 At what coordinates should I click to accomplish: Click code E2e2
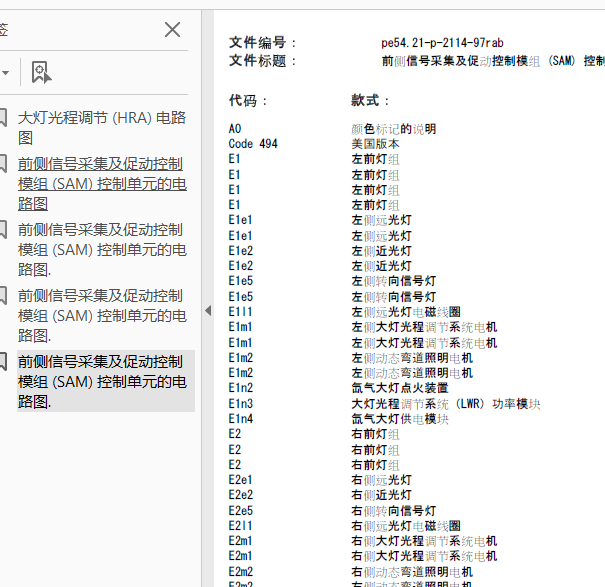pos(241,495)
